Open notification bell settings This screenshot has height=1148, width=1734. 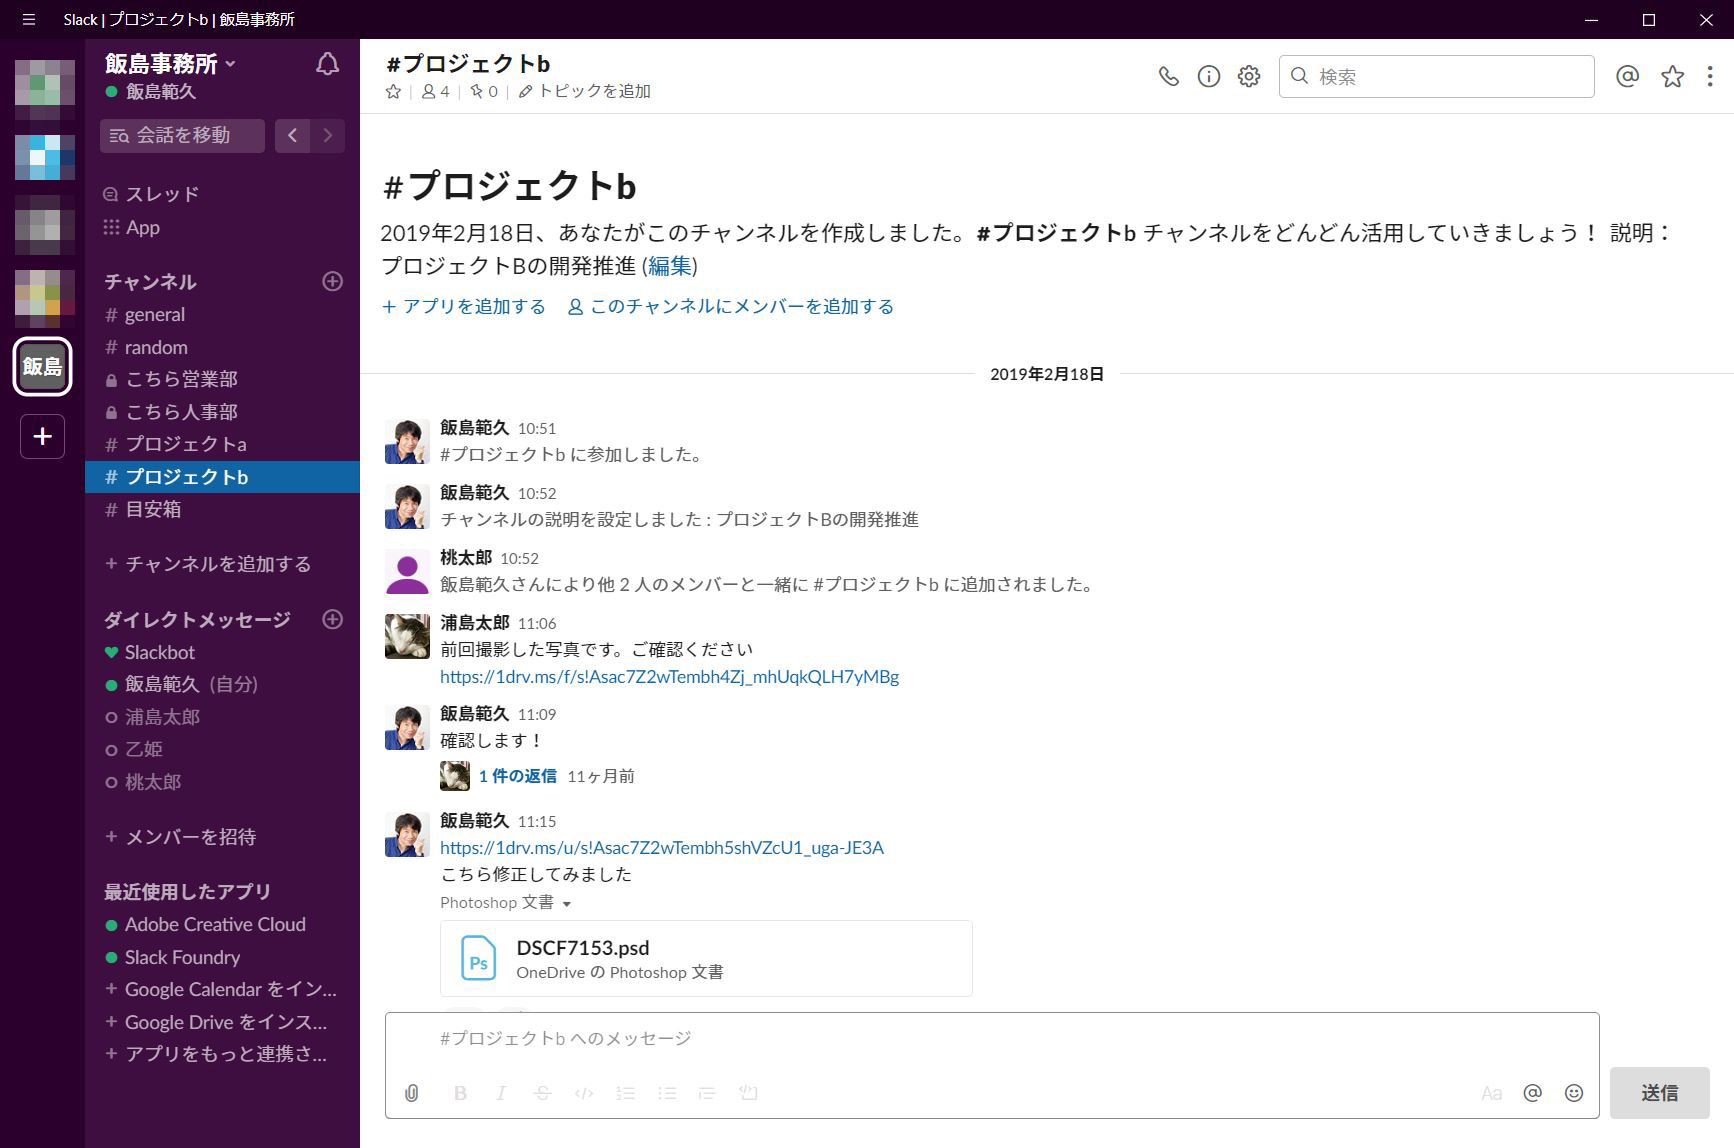[x=327, y=64]
